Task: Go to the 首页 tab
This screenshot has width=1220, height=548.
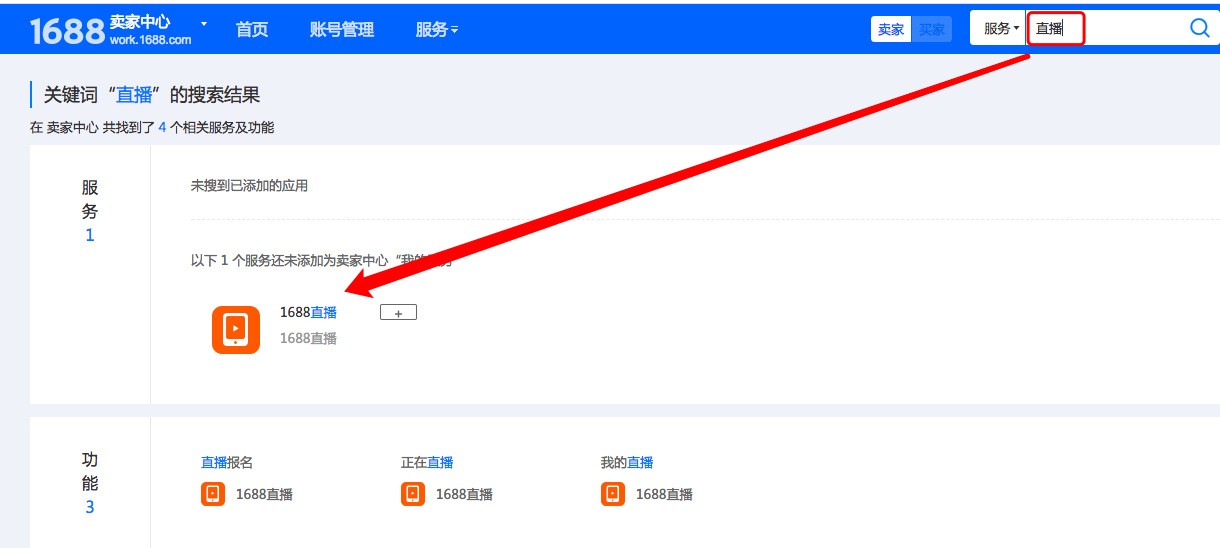Action: coord(252,30)
